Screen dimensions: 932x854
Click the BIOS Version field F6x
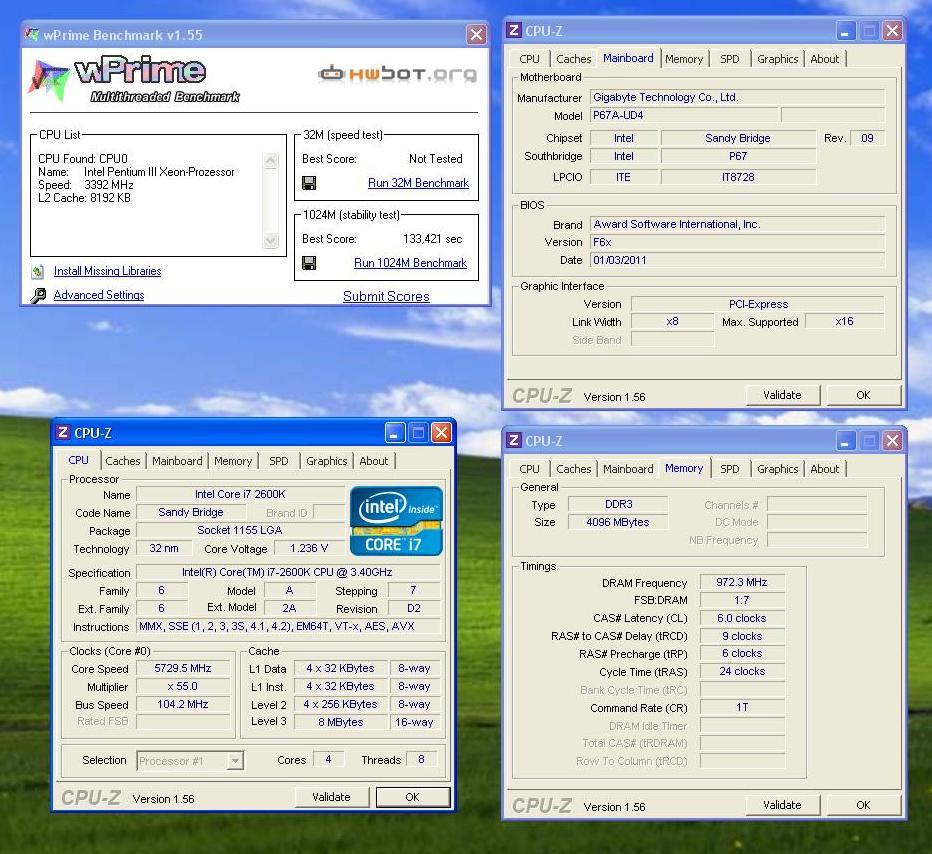point(737,242)
